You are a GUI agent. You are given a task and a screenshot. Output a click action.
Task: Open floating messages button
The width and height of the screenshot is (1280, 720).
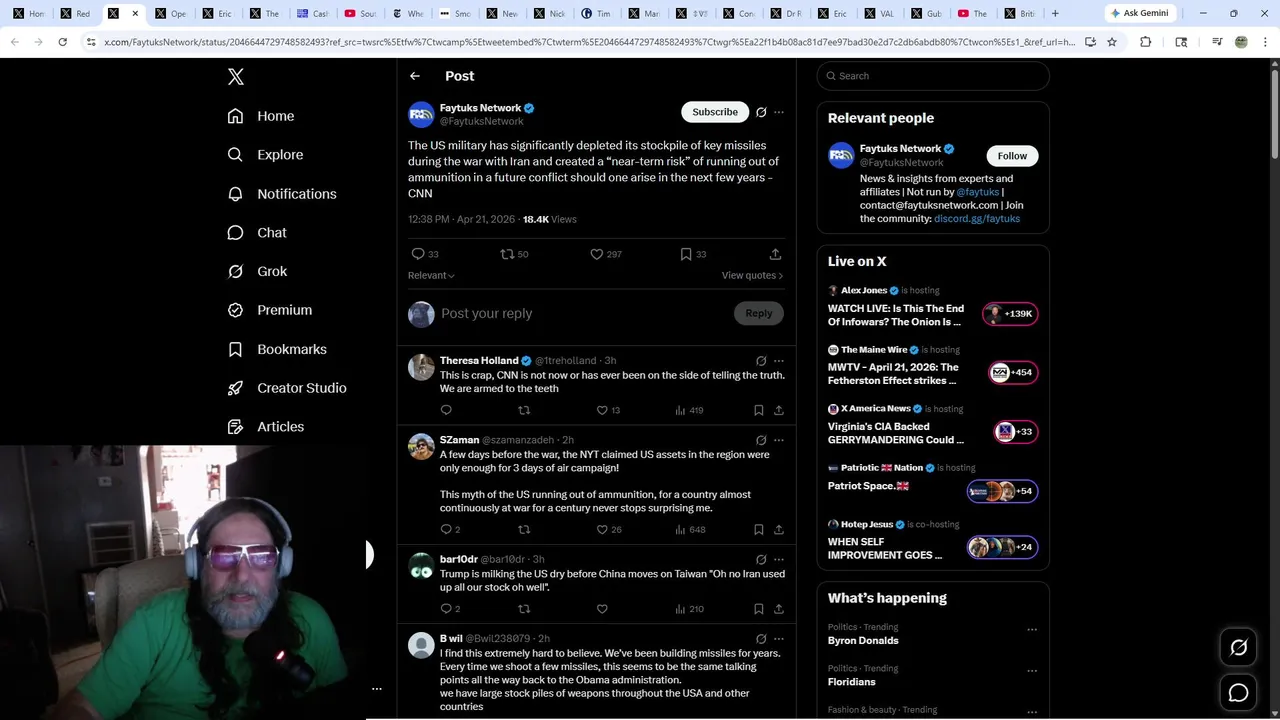point(1239,693)
